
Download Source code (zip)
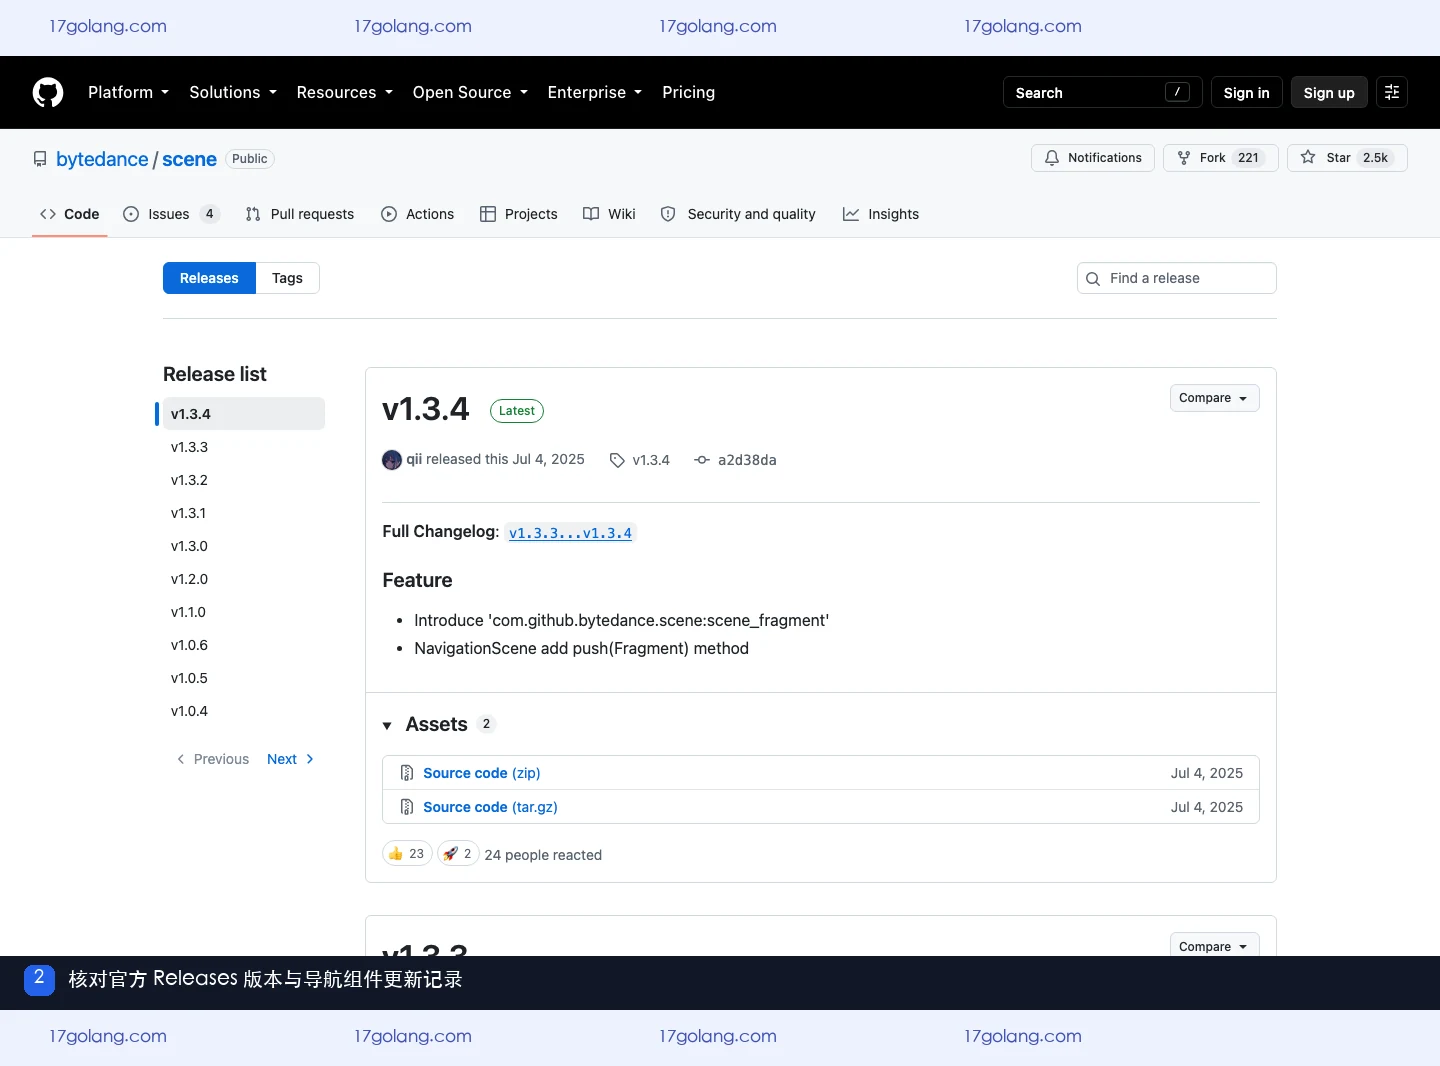point(482,773)
